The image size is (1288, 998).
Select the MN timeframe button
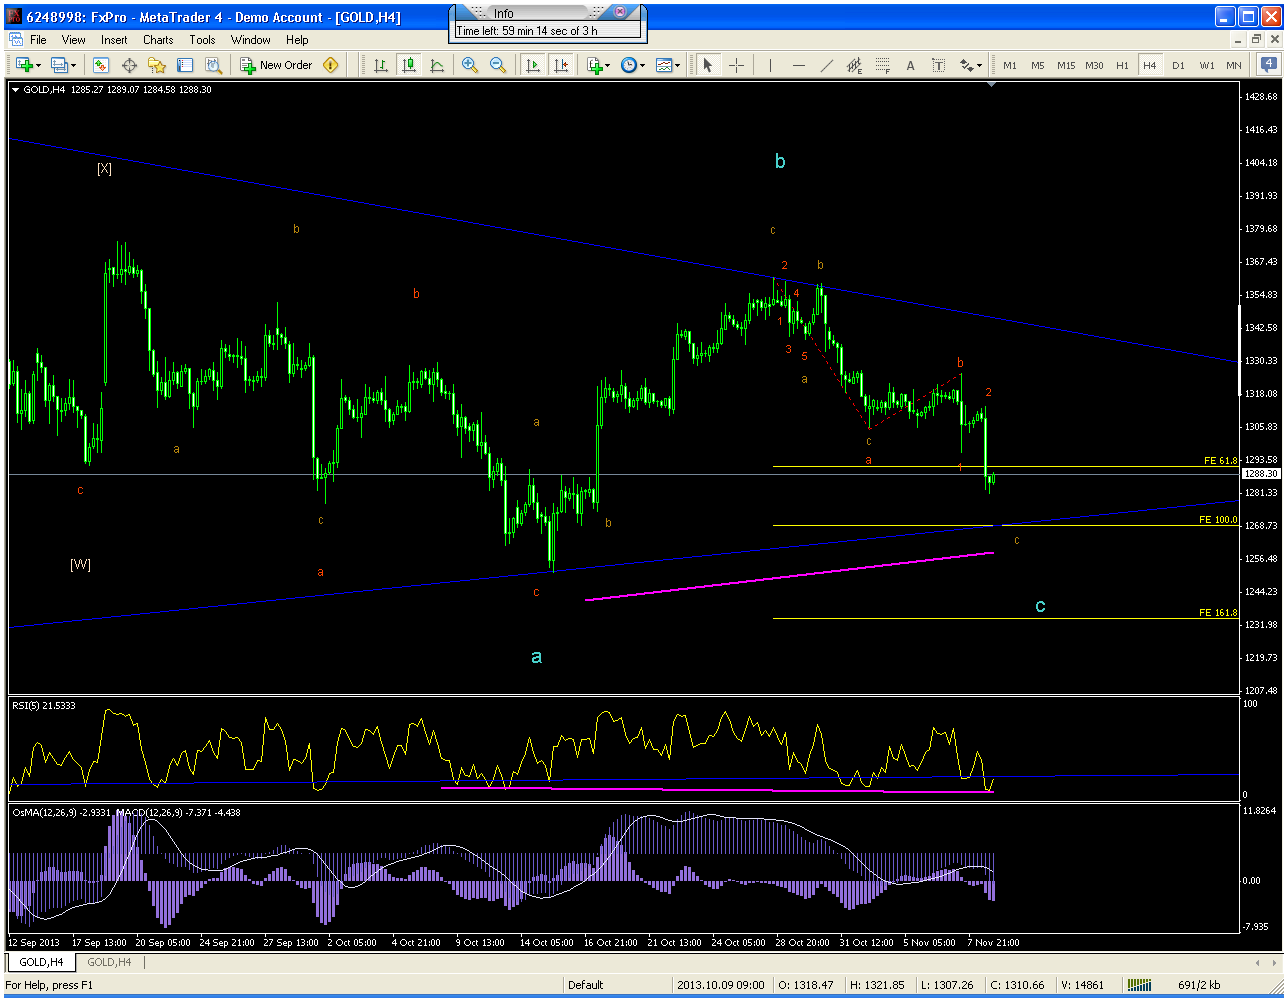[1234, 65]
